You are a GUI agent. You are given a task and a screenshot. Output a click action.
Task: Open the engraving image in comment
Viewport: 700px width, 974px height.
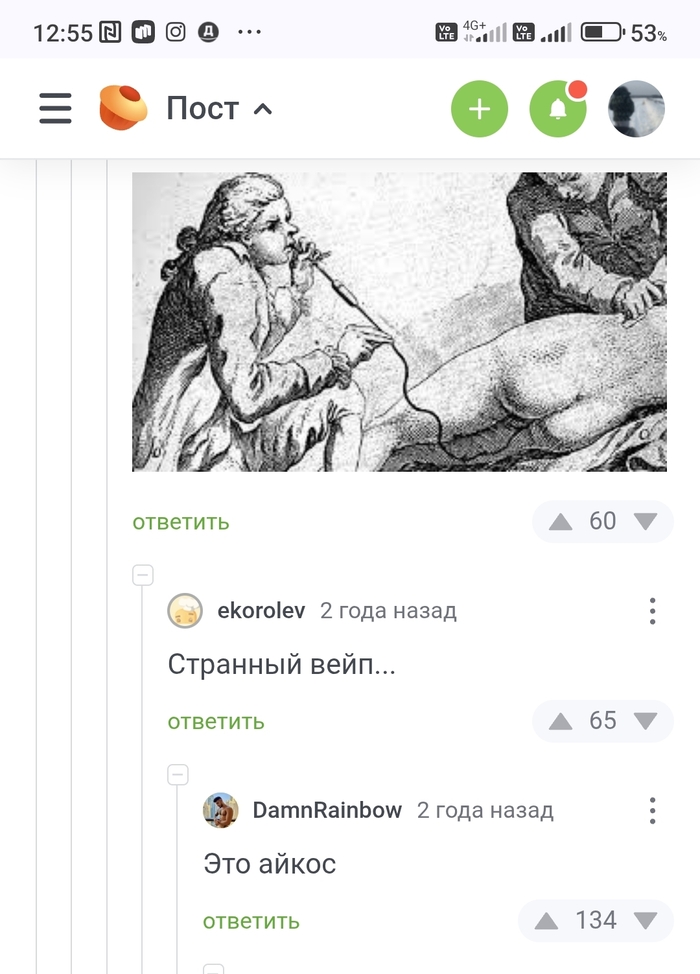399,322
